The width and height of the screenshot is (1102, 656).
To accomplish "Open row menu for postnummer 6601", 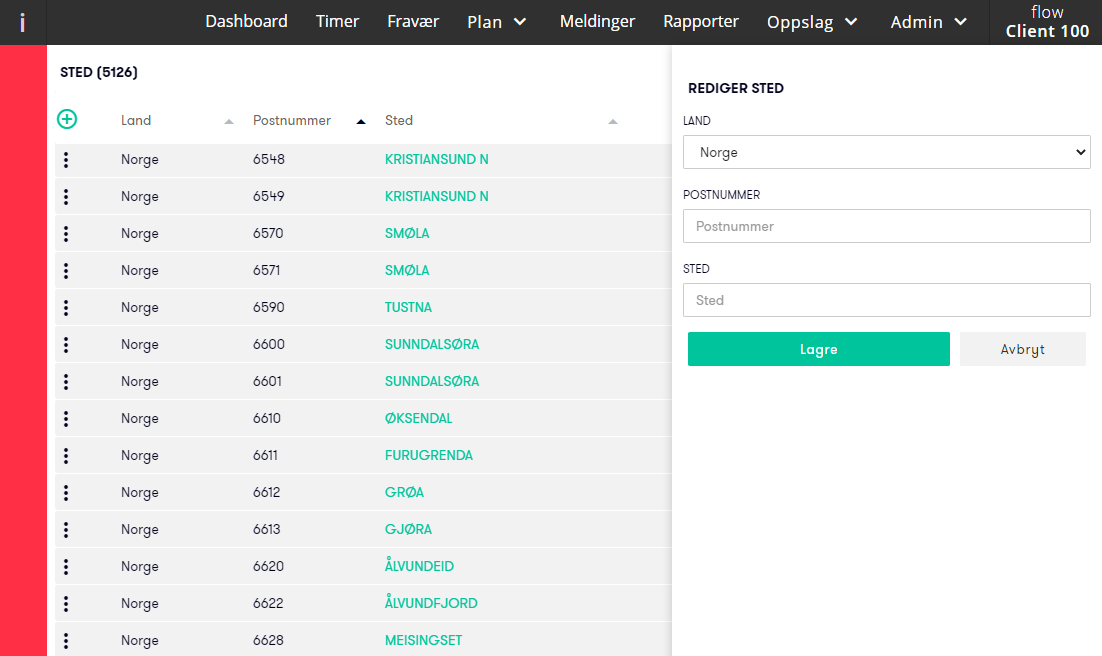I will (x=66, y=382).
